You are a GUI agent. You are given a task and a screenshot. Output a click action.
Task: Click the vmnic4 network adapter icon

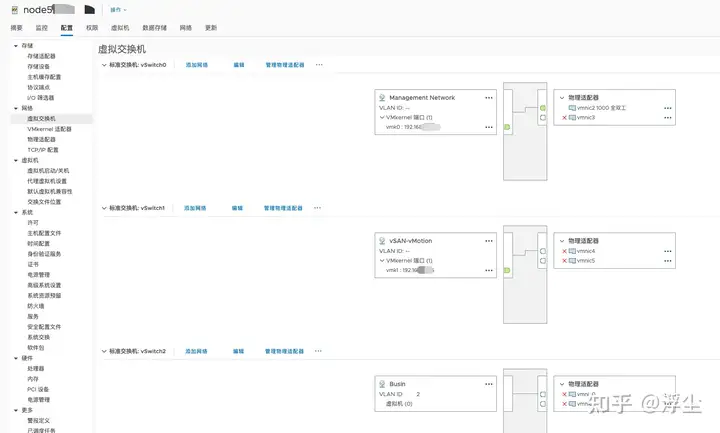572,251
